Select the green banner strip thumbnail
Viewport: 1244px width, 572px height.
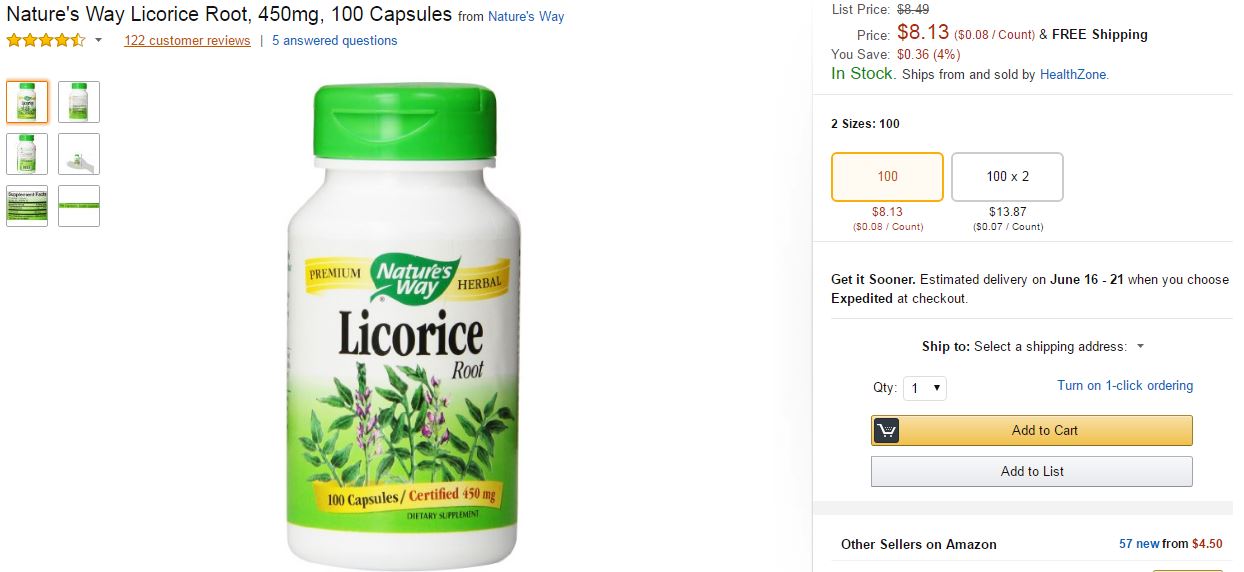pos(79,206)
